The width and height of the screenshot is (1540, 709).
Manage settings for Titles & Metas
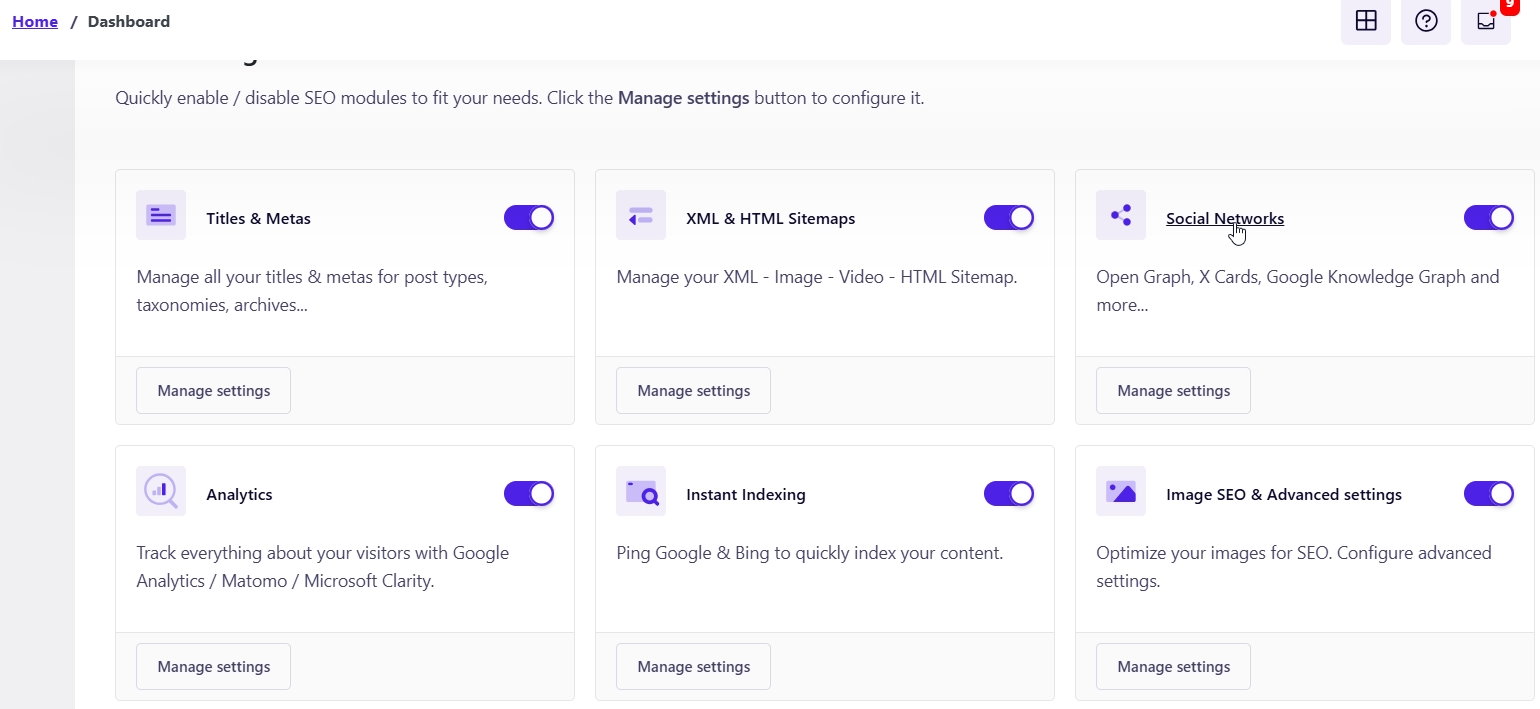213,390
